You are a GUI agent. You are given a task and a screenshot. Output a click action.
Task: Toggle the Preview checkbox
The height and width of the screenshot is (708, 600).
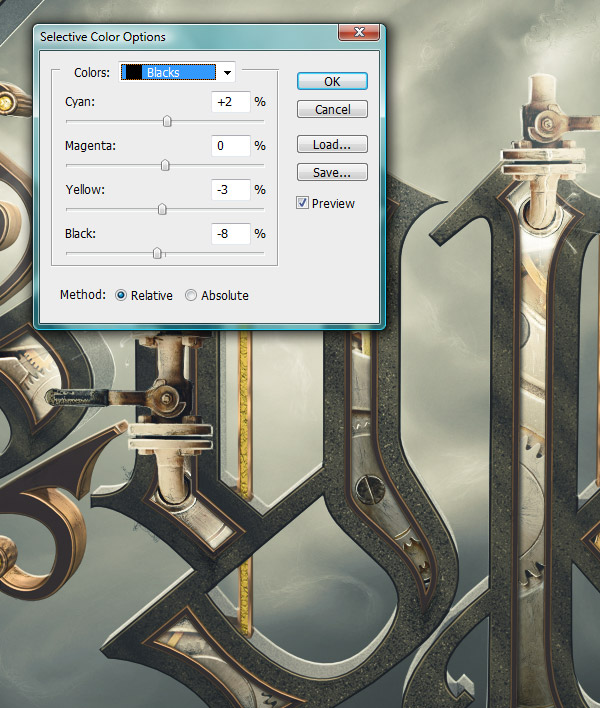tap(302, 203)
